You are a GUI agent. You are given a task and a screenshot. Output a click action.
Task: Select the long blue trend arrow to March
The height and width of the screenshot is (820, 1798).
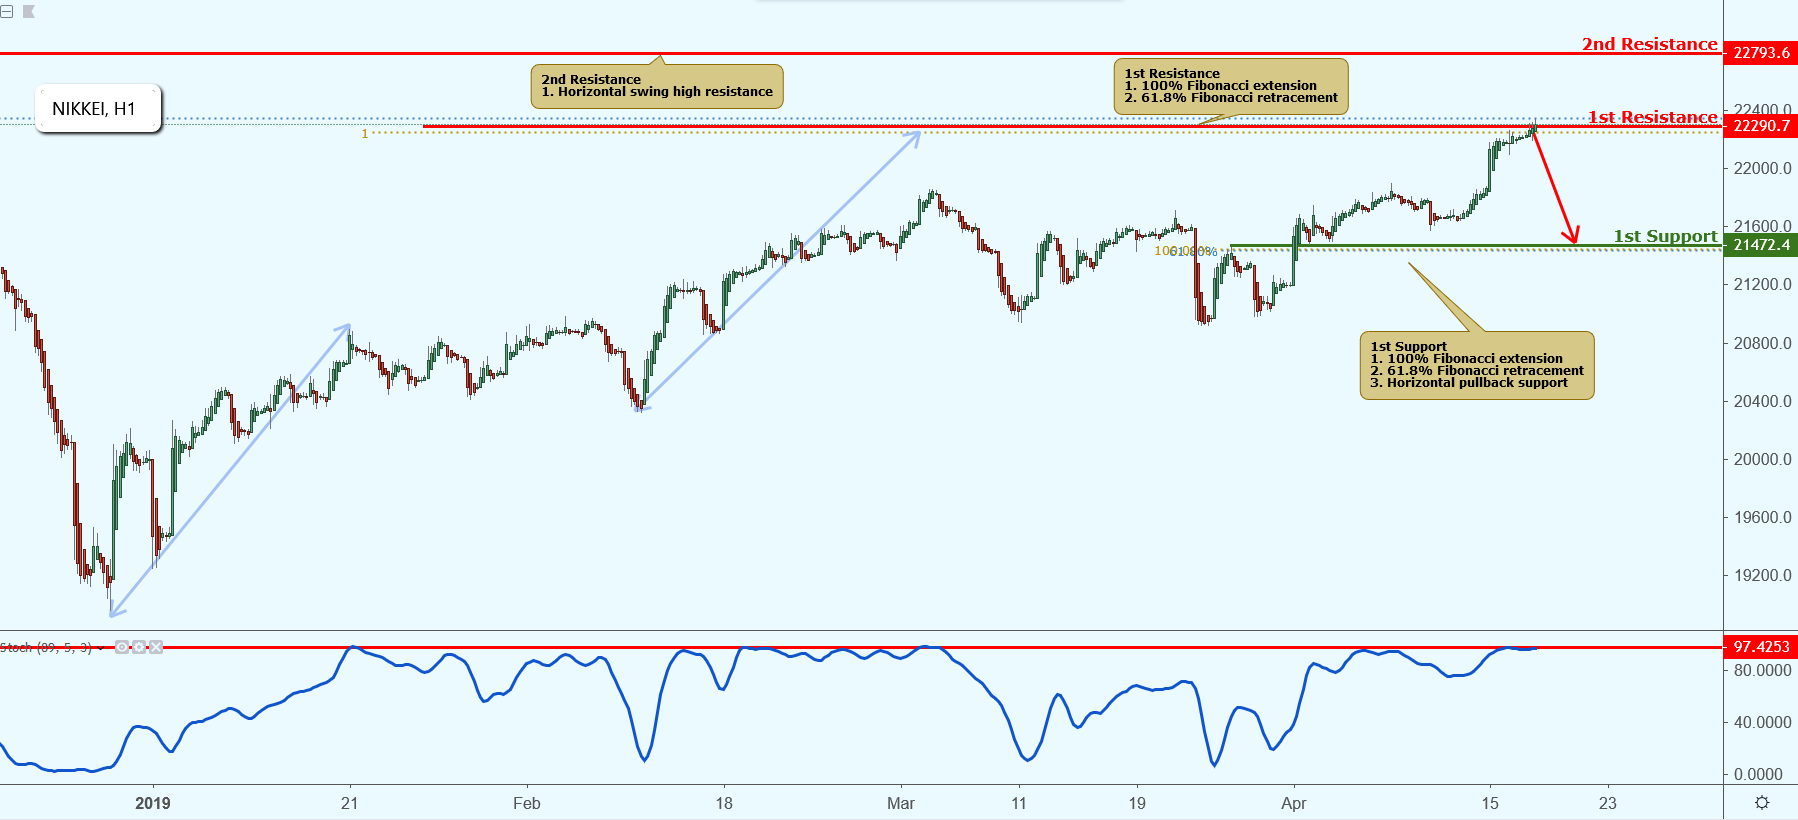pos(778,270)
